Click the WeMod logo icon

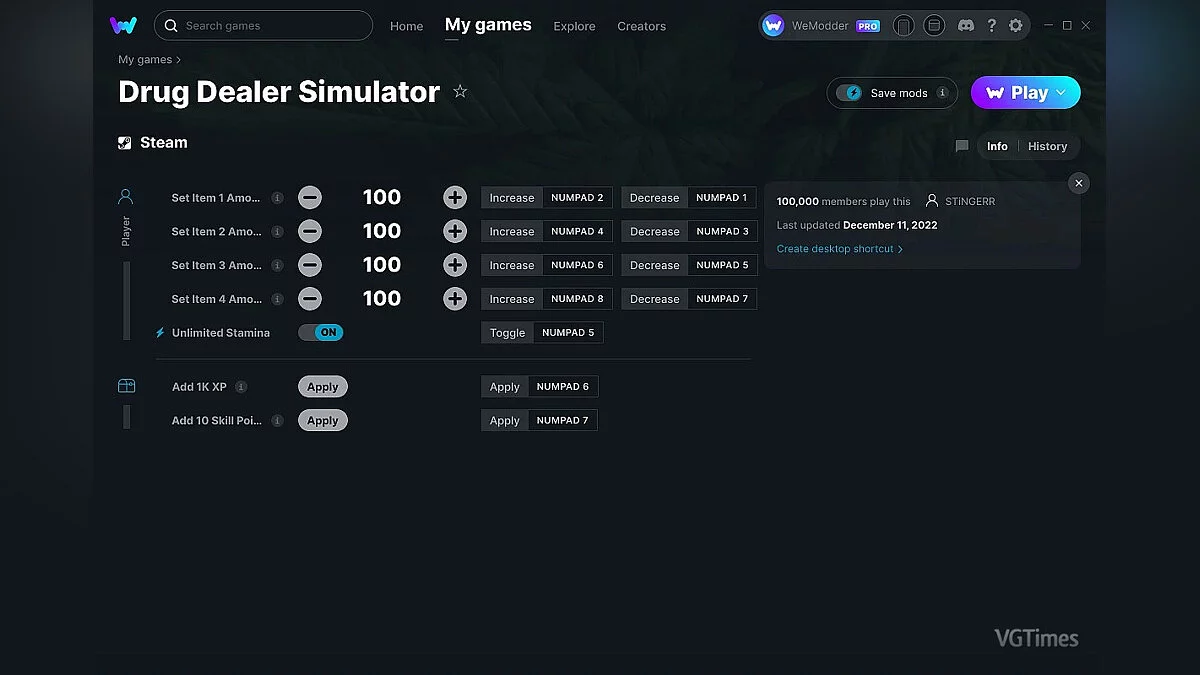[x=123, y=25]
